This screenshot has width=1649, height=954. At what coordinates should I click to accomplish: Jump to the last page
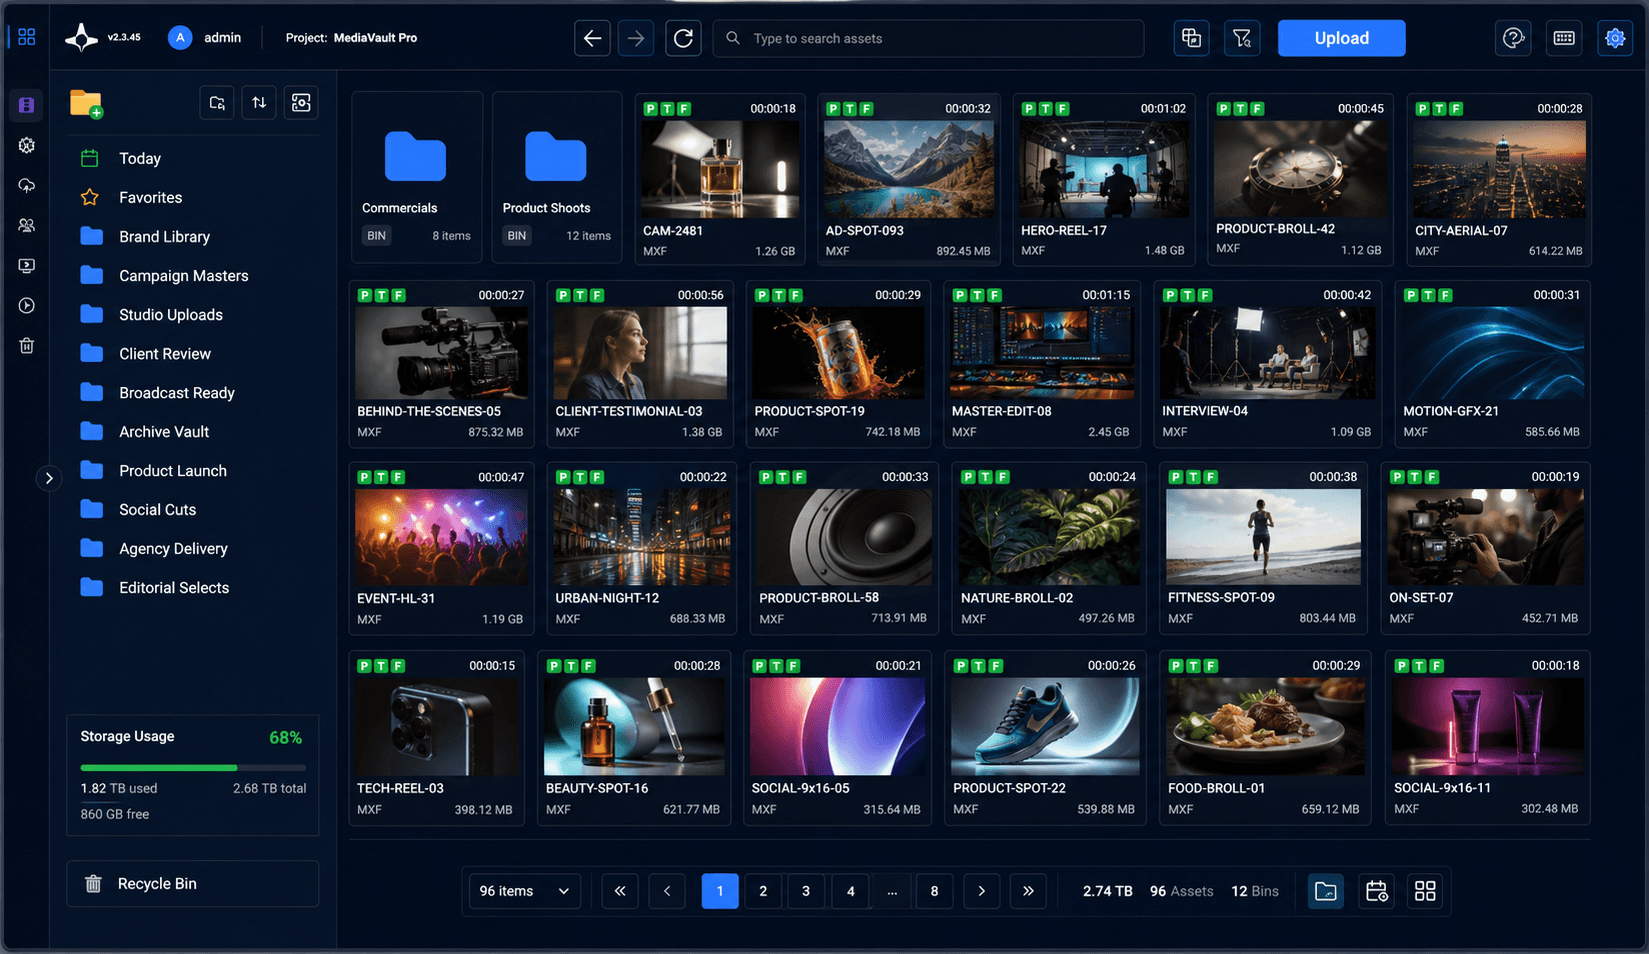coord(1028,891)
